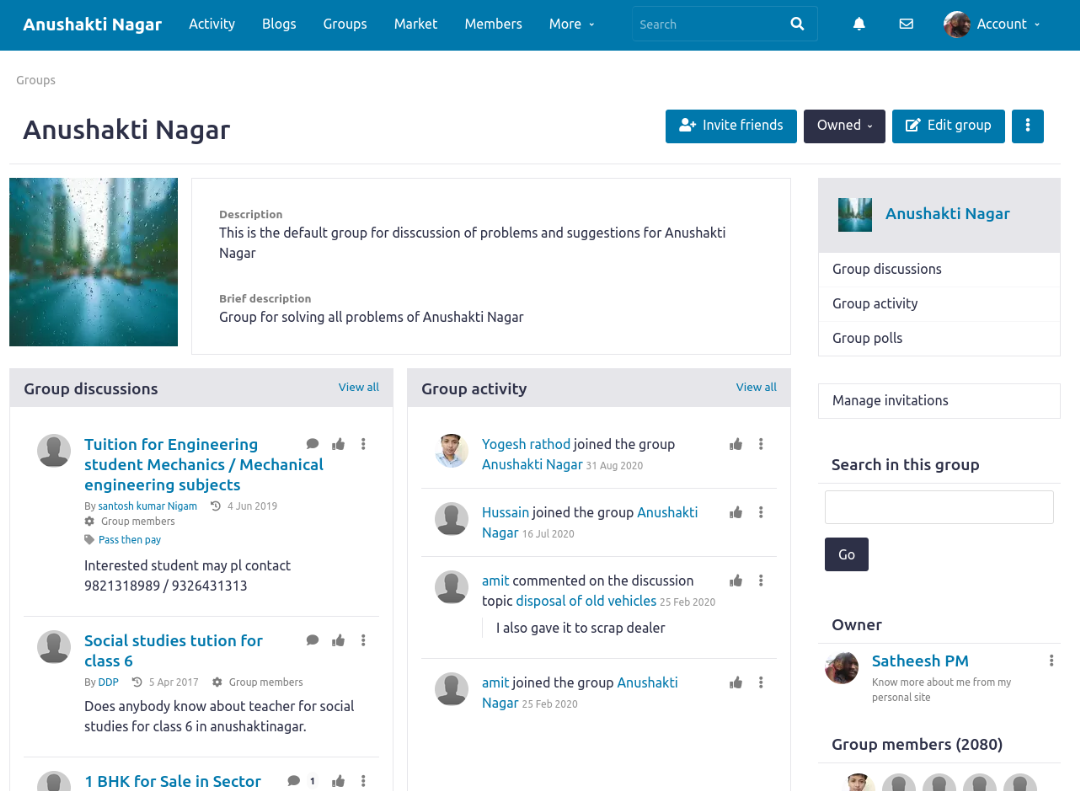Open the Account dropdown menu

coord(992,24)
